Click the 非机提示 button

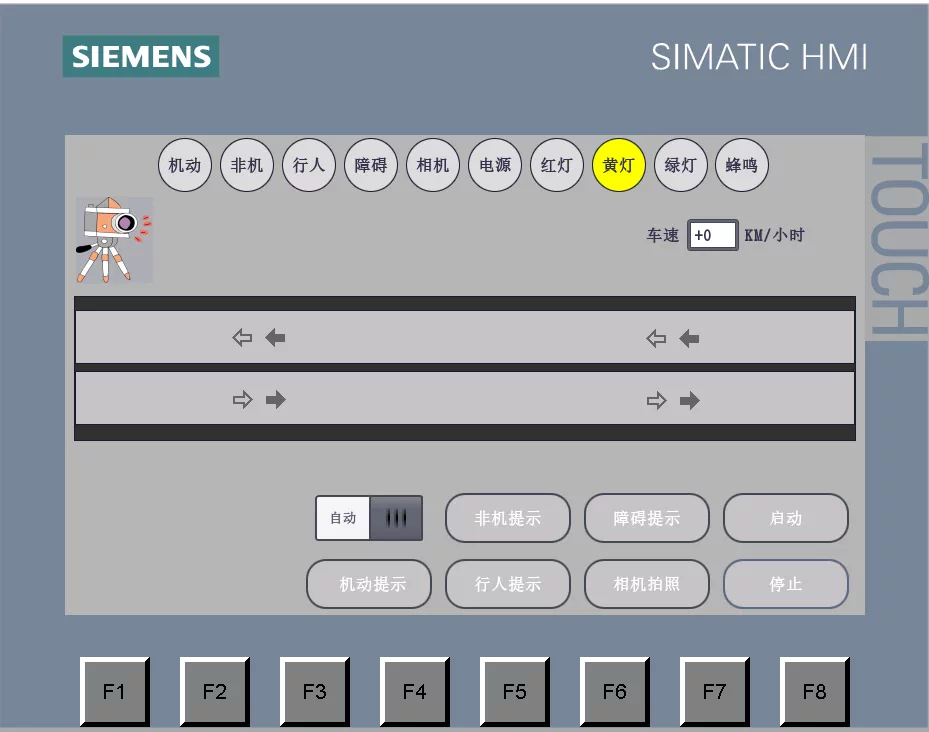click(508, 518)
